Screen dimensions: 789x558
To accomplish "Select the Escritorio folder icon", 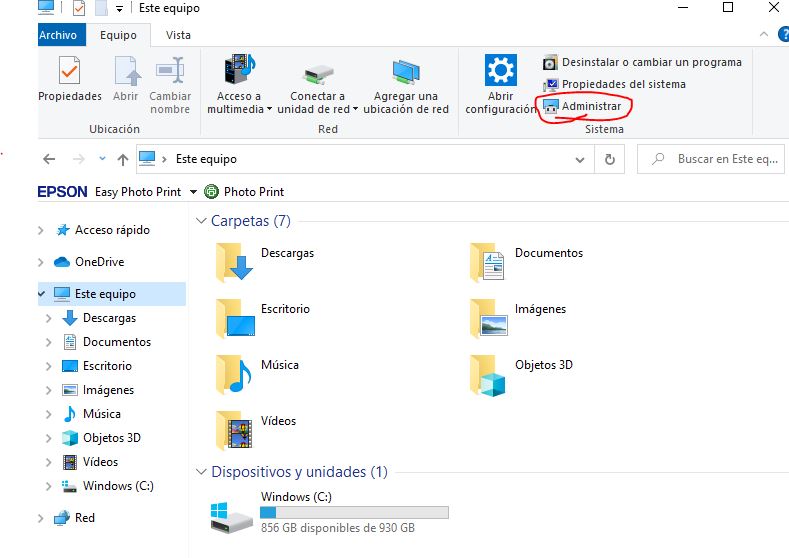I will pos(235,318).
